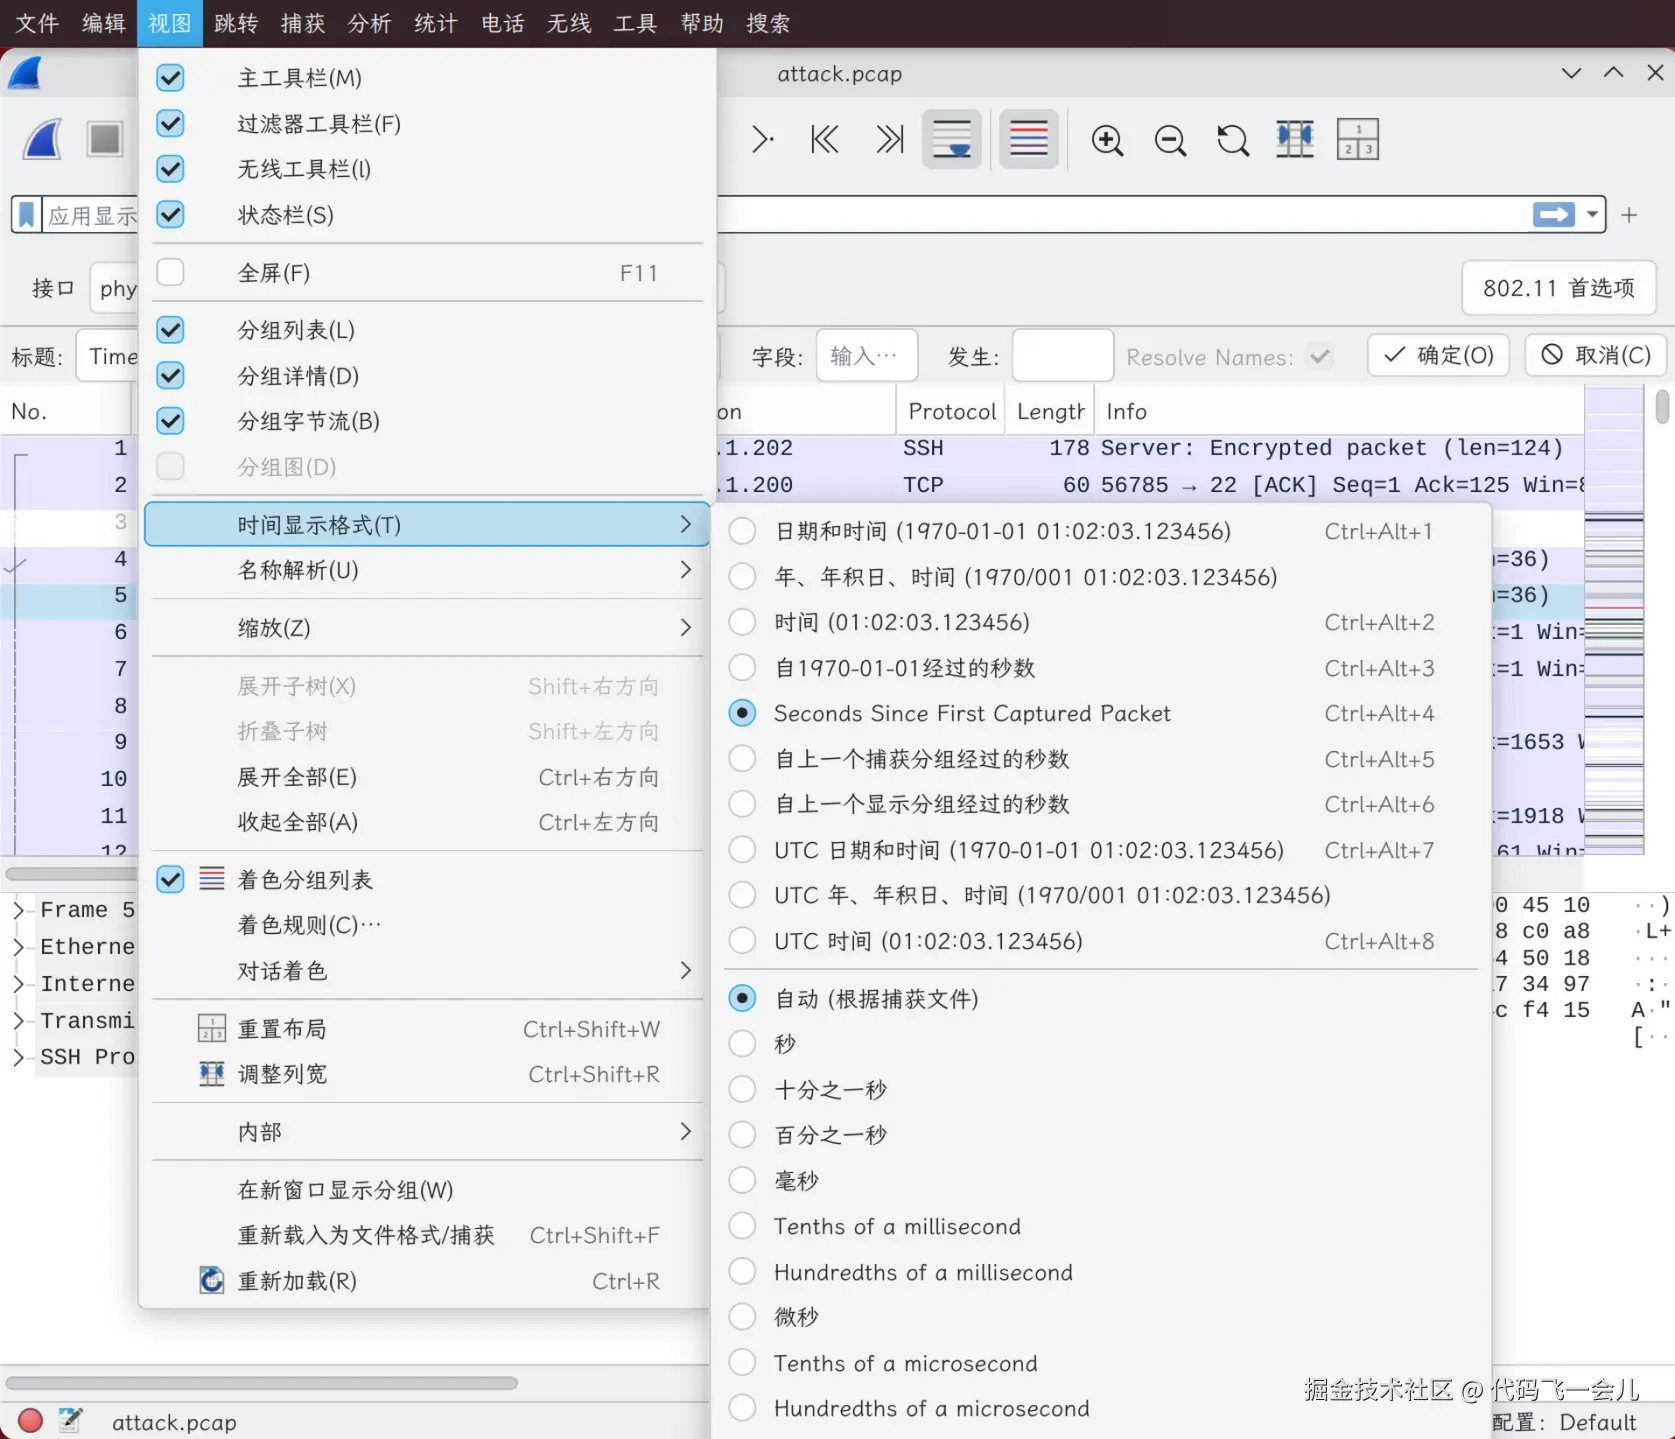The height and width of the screenshot is (1439, 1675).
Task: Click the 确定(O) button
Action: pos(1439,355)
